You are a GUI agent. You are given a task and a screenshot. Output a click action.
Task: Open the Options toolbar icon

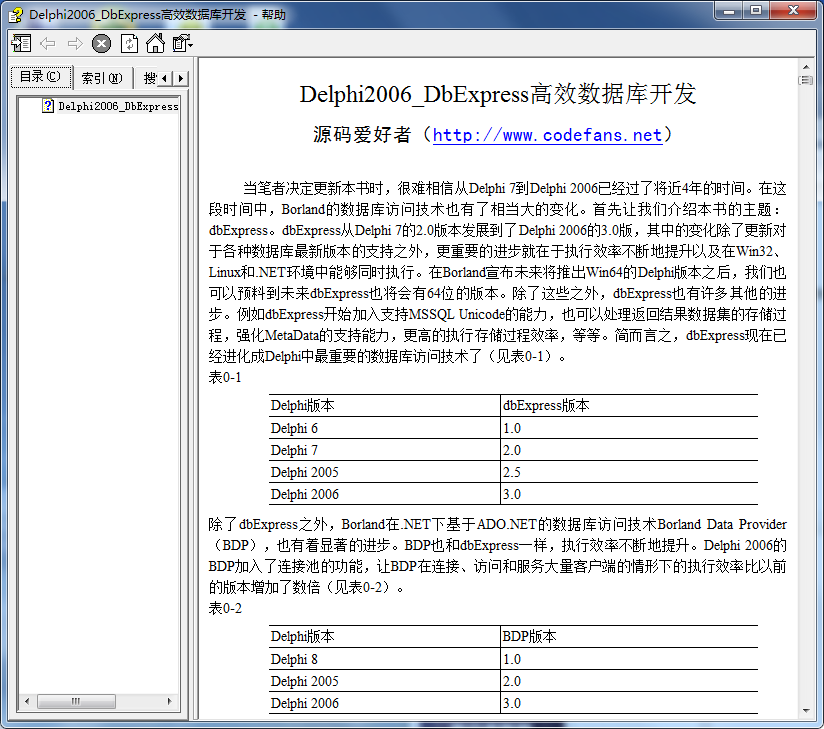coord(180,43)
